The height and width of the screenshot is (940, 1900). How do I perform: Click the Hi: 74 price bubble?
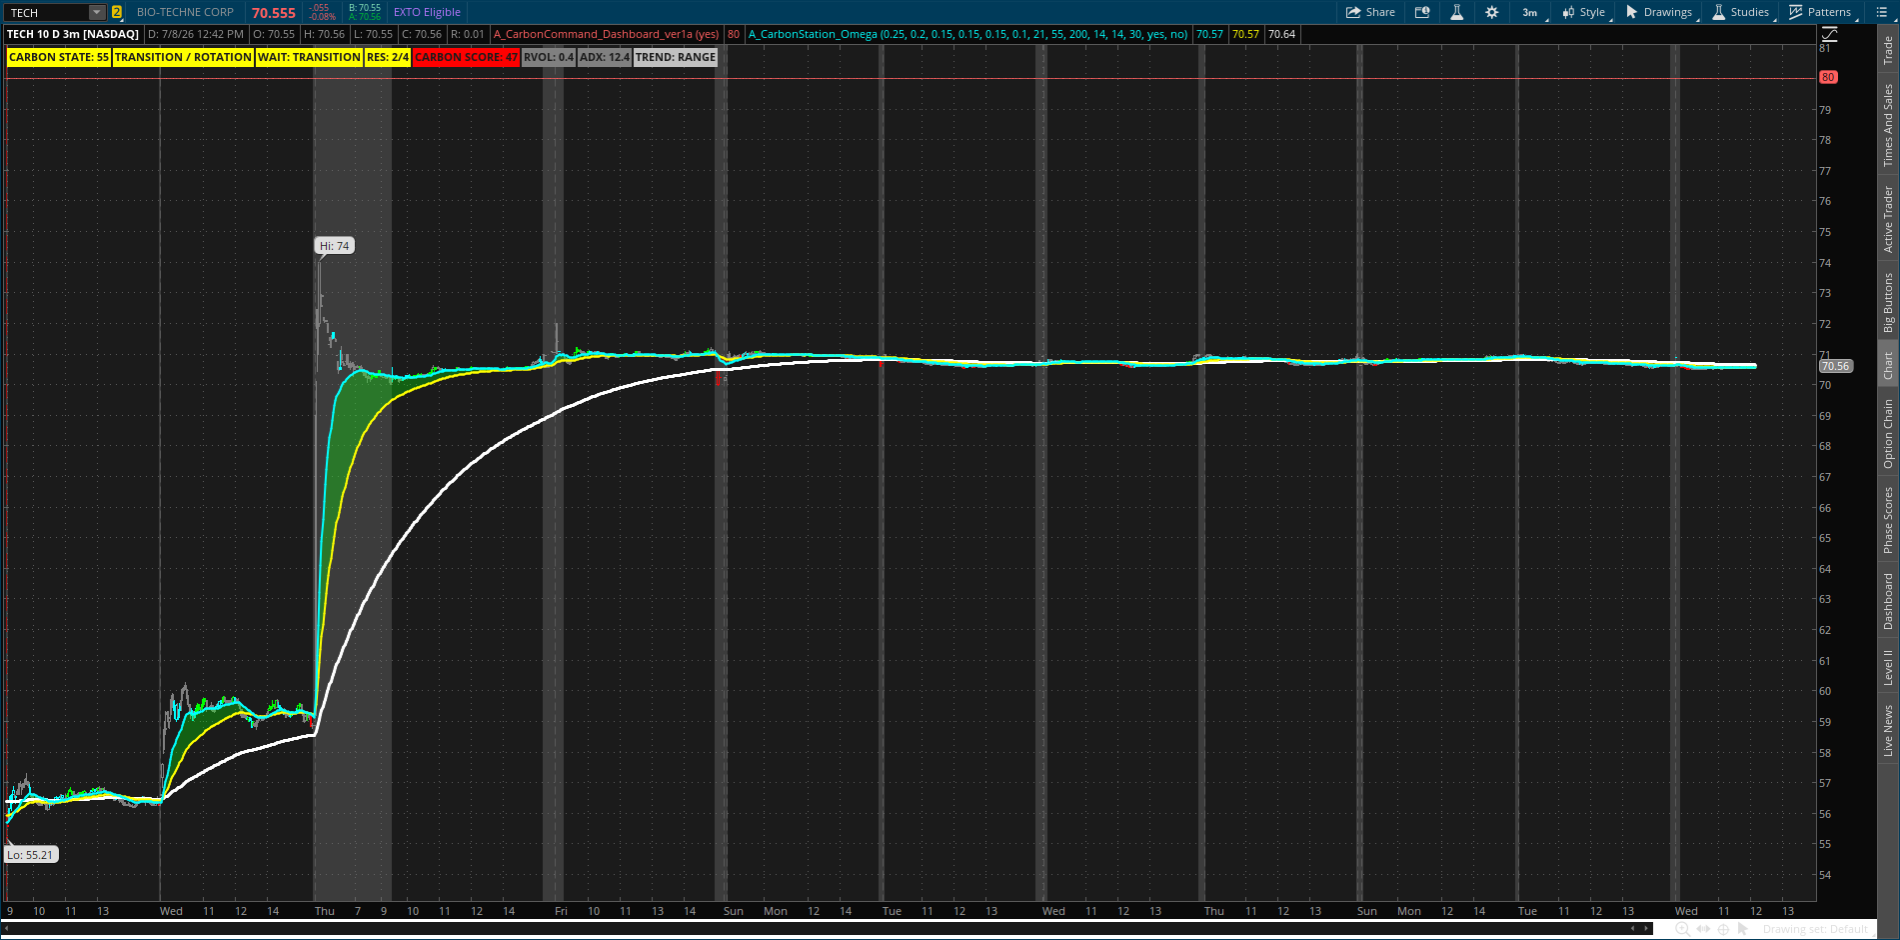coord(335,246)
